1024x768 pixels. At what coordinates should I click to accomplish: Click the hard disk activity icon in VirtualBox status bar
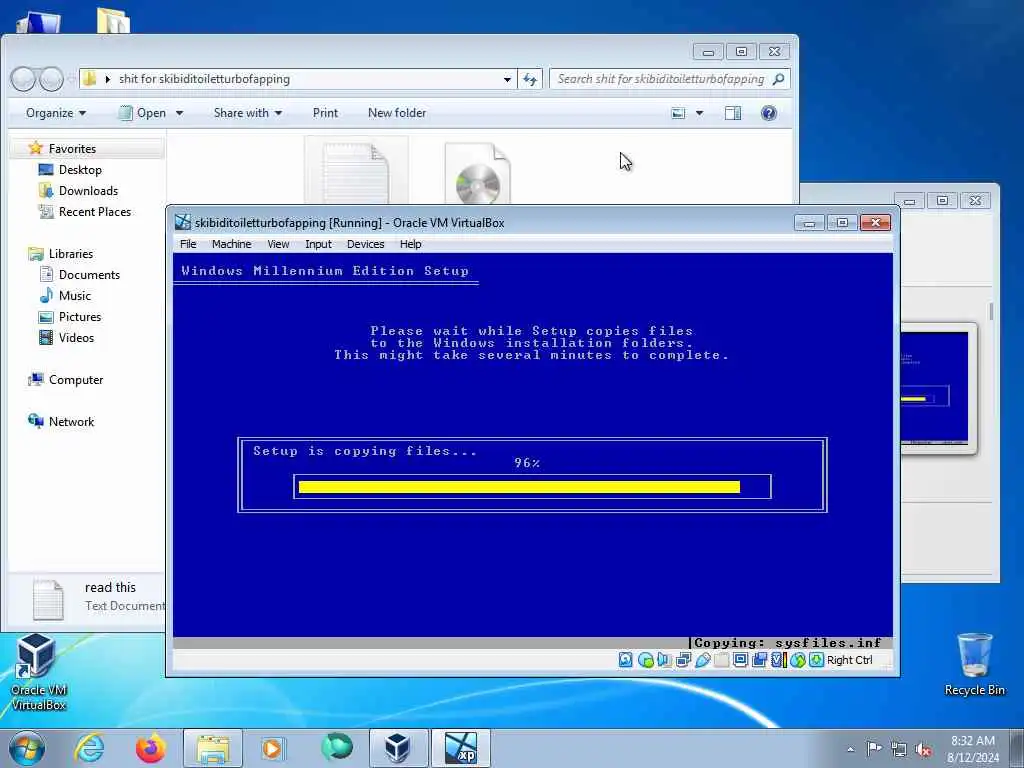point(626,660)
